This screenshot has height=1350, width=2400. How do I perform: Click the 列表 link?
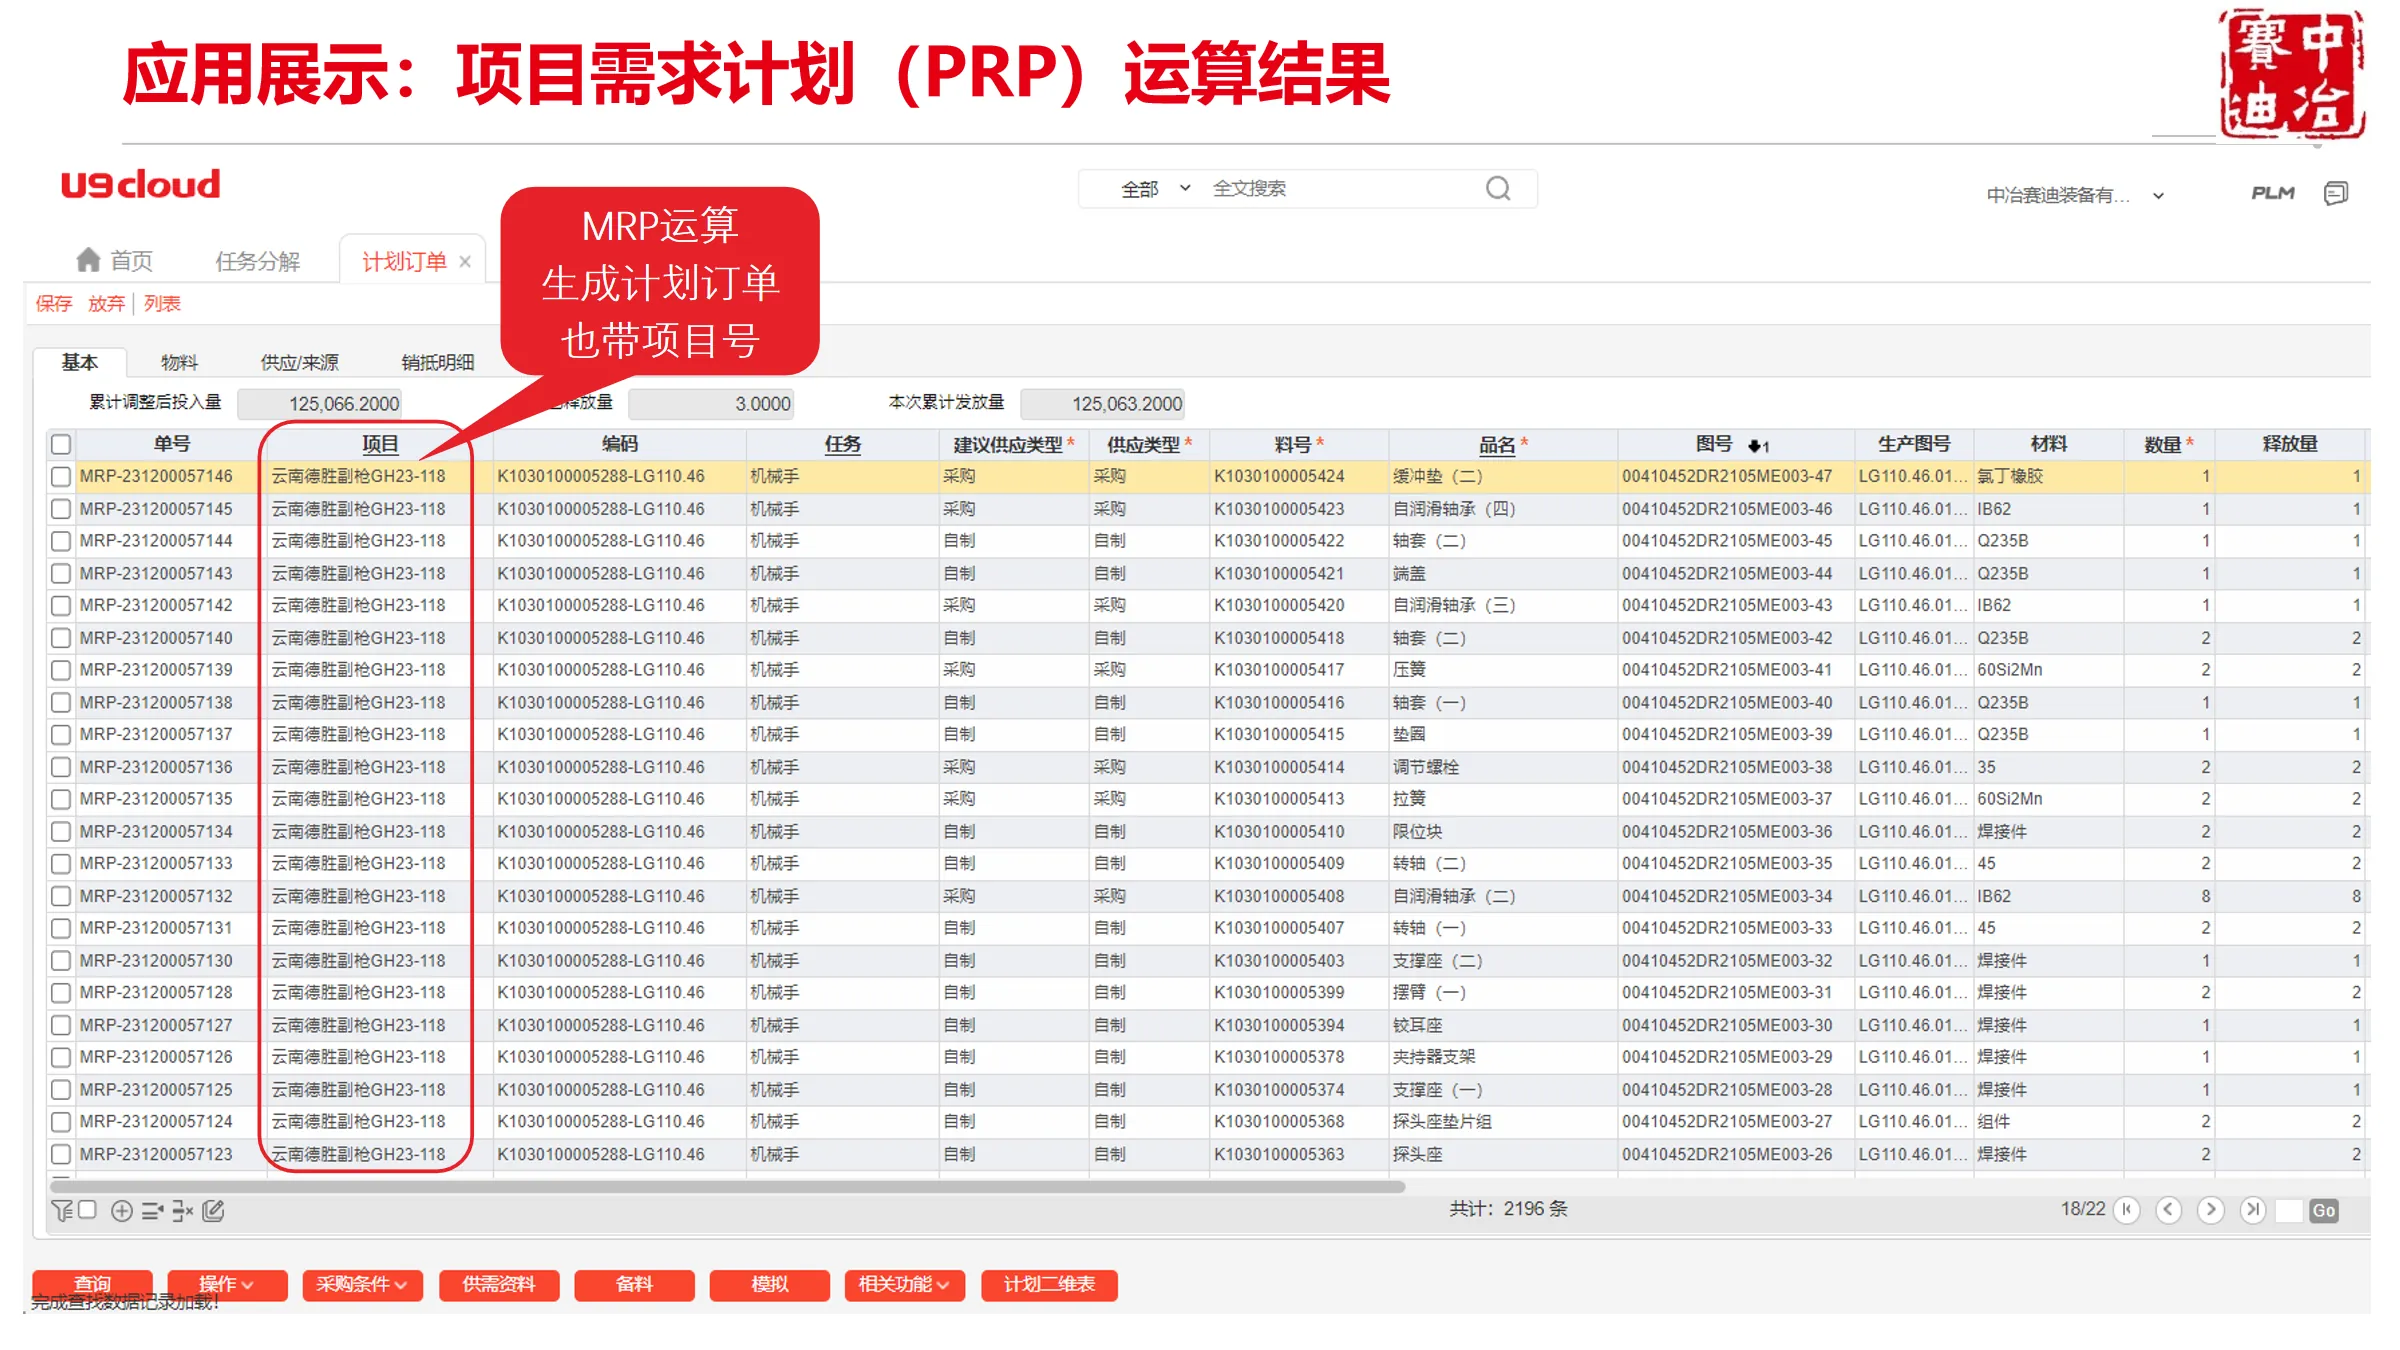coord(162,303)
